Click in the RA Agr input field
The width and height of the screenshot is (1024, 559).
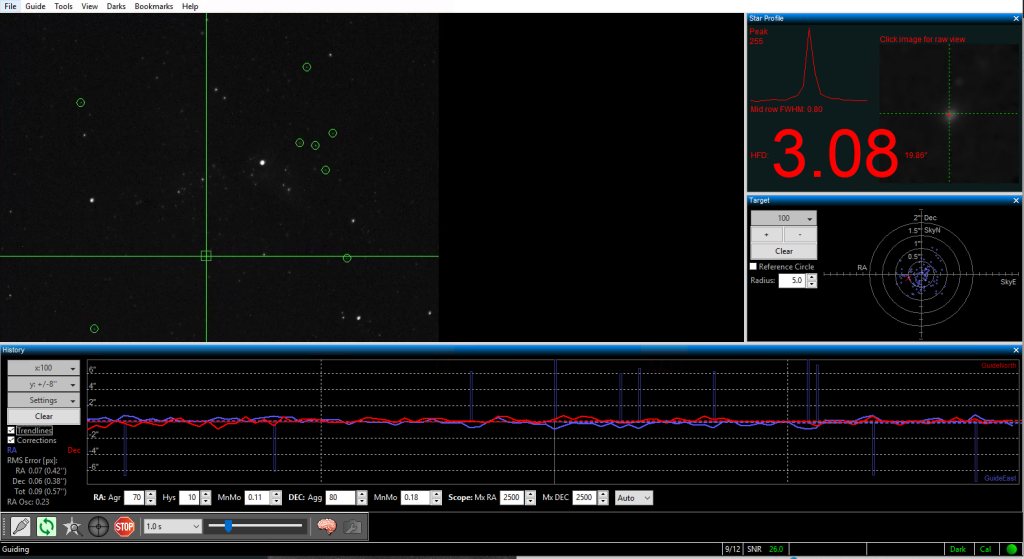[134, 498]
